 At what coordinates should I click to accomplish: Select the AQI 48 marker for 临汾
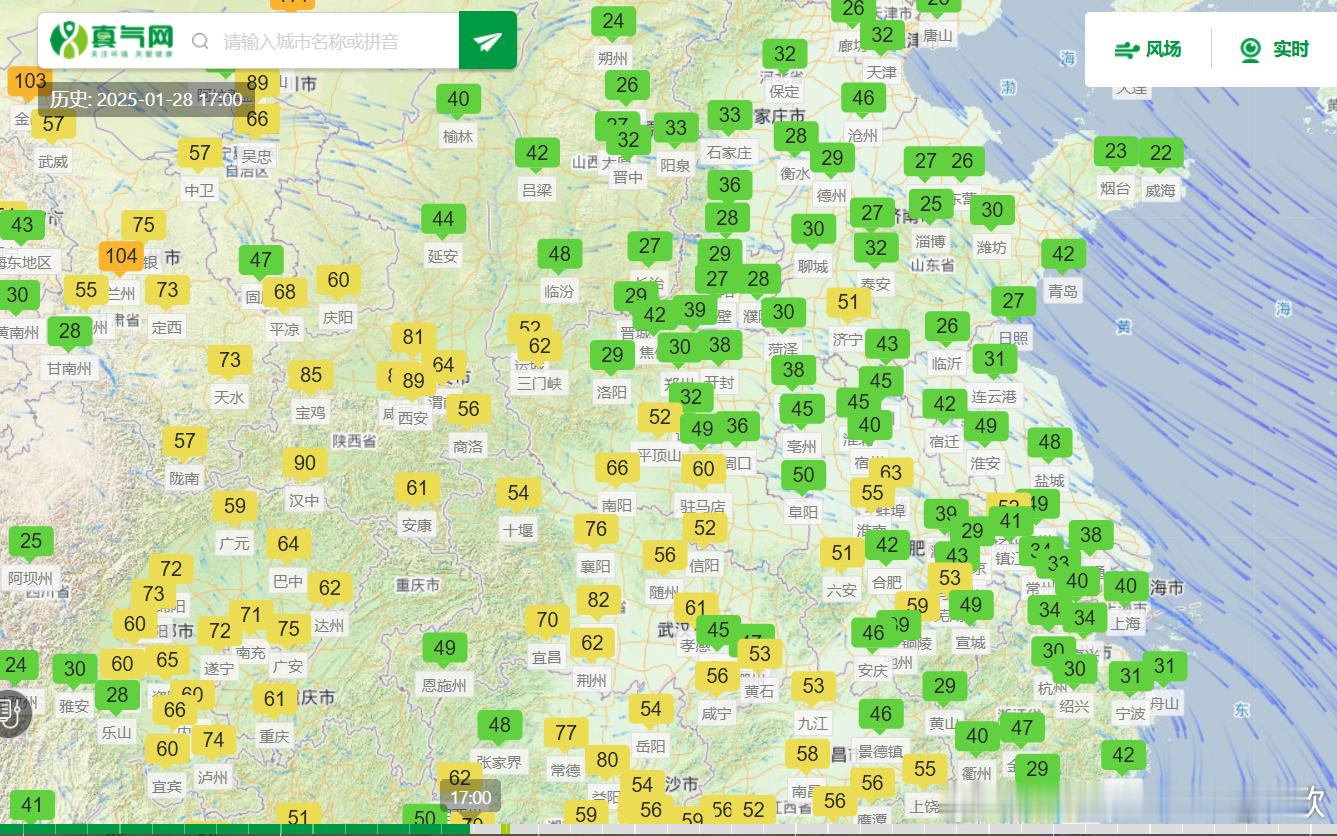pos(560,254)
